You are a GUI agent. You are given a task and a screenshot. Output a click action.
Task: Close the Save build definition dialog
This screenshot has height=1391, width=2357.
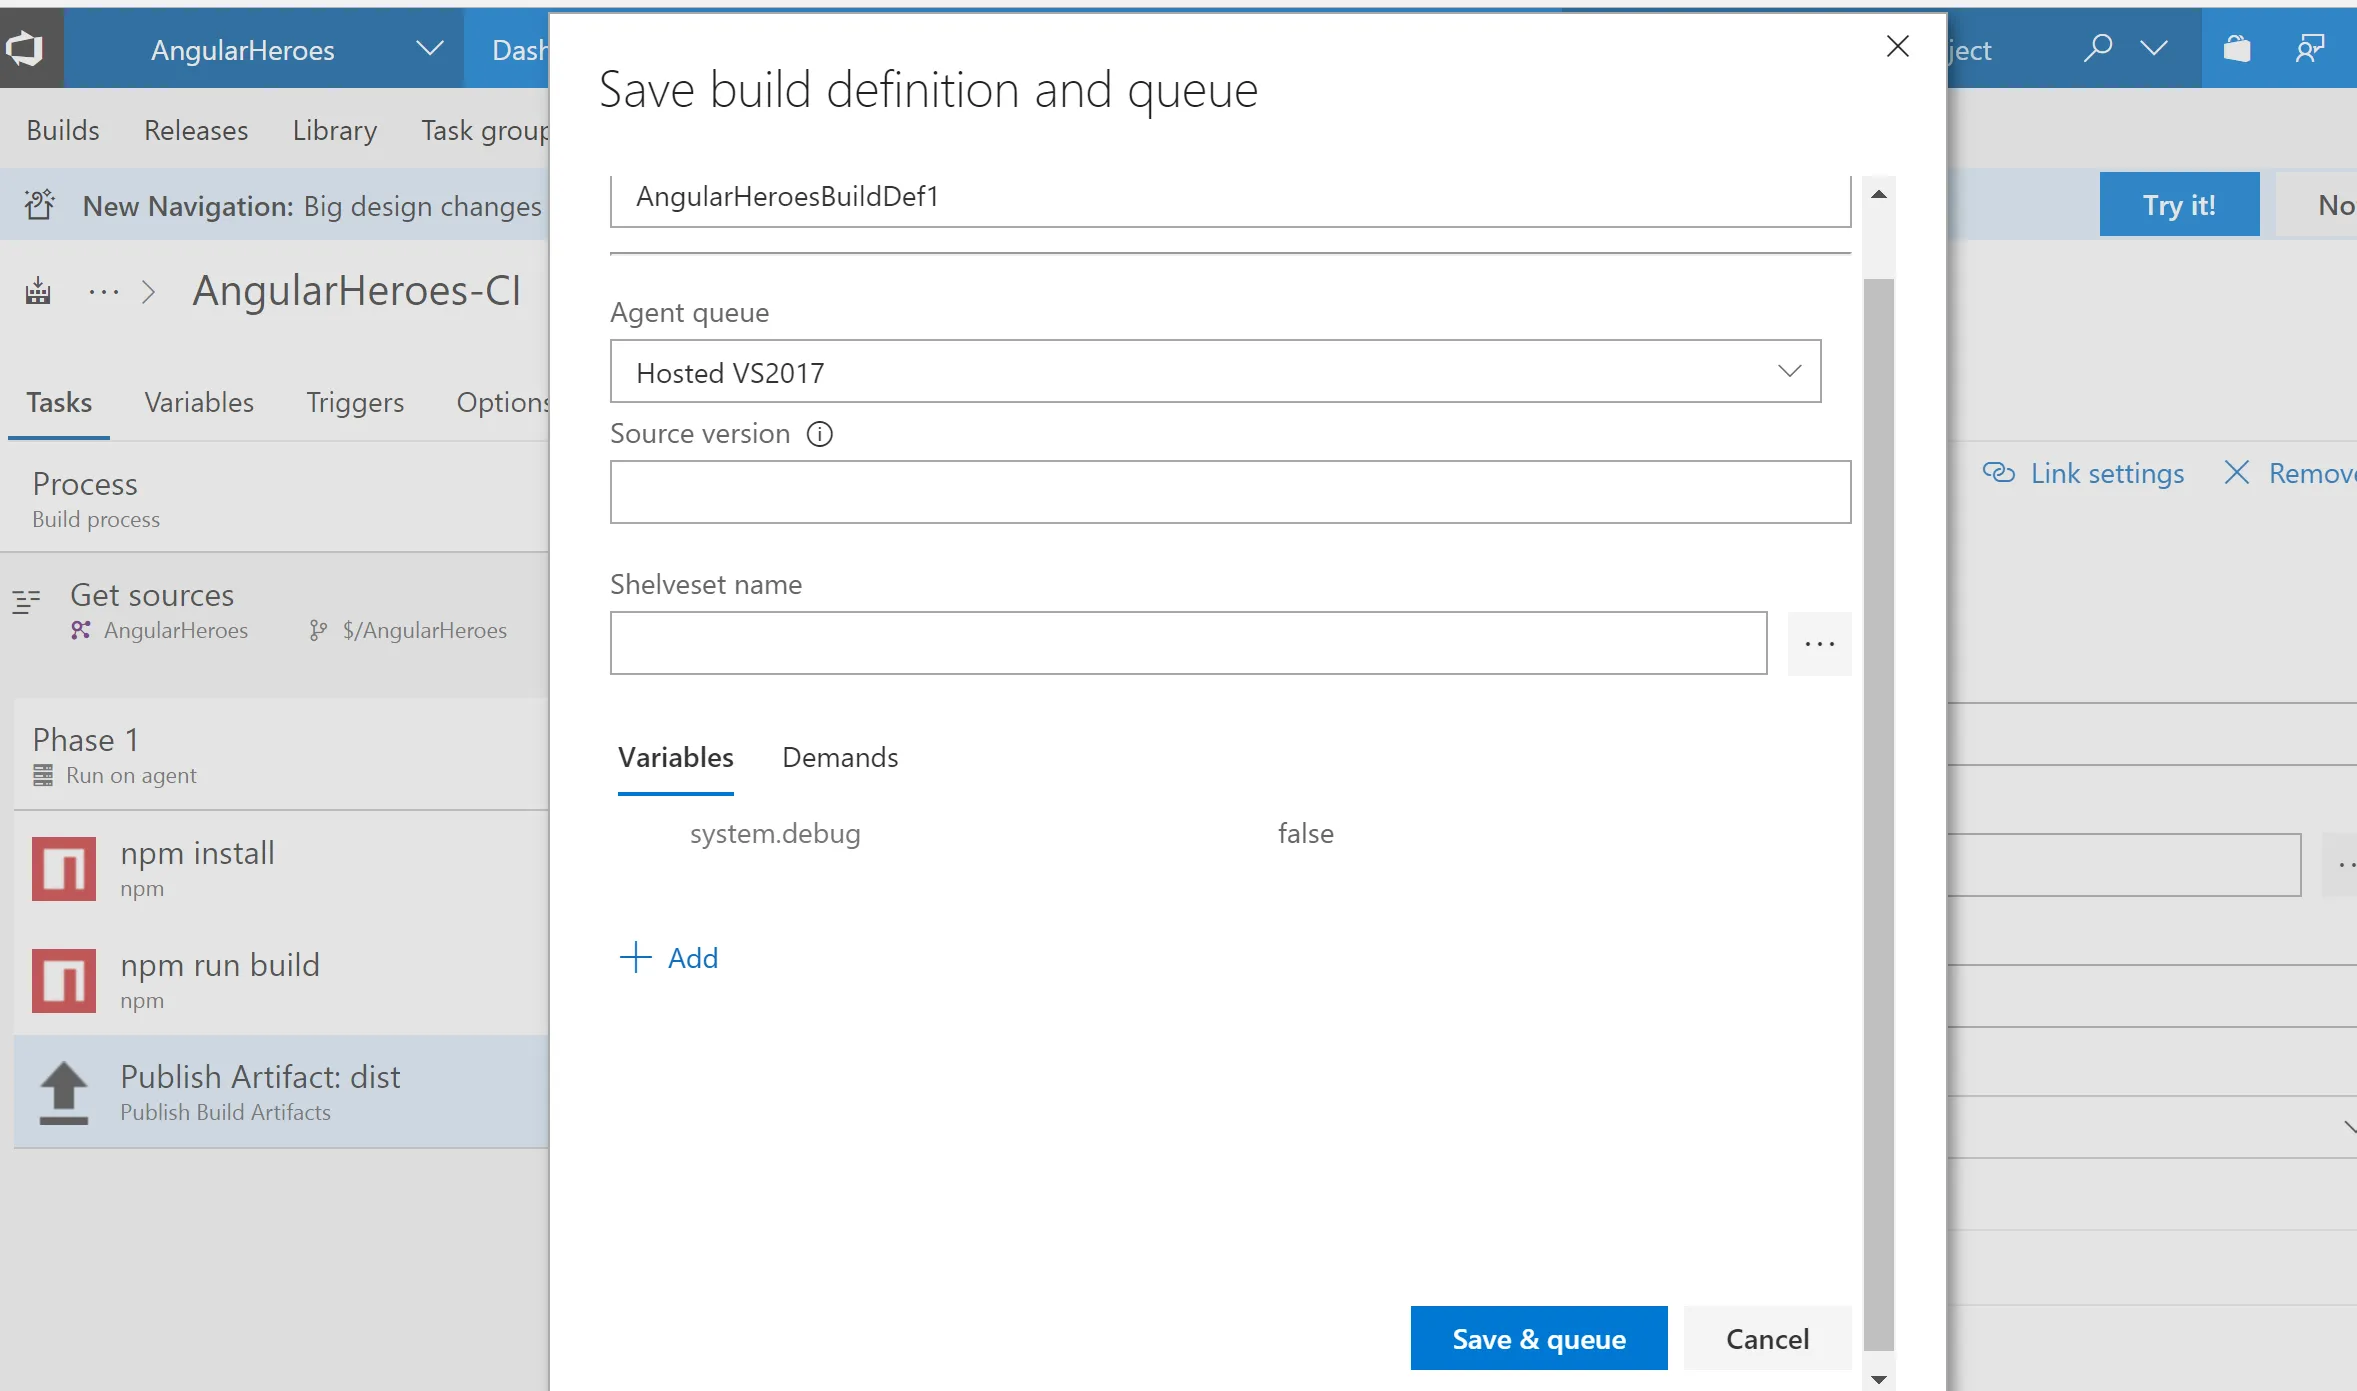pos(1897,46)
